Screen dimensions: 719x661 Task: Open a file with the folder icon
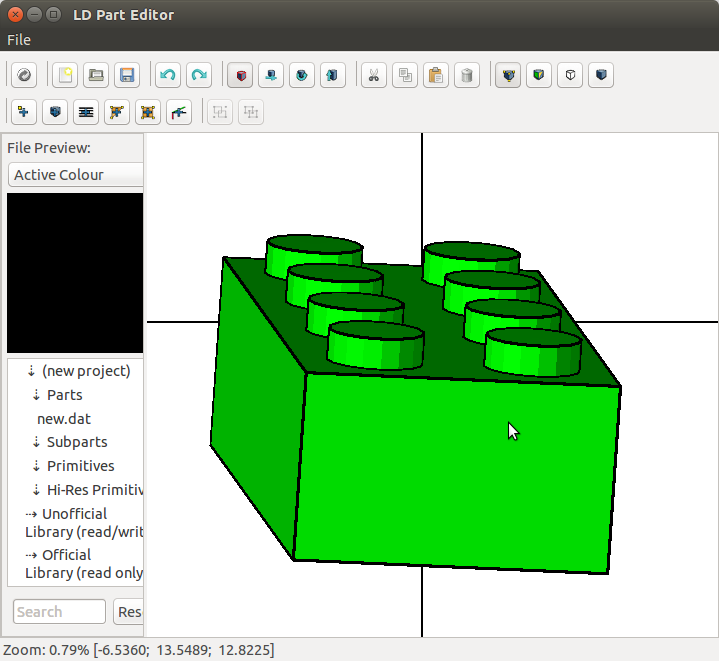click(x=95, y=75)
